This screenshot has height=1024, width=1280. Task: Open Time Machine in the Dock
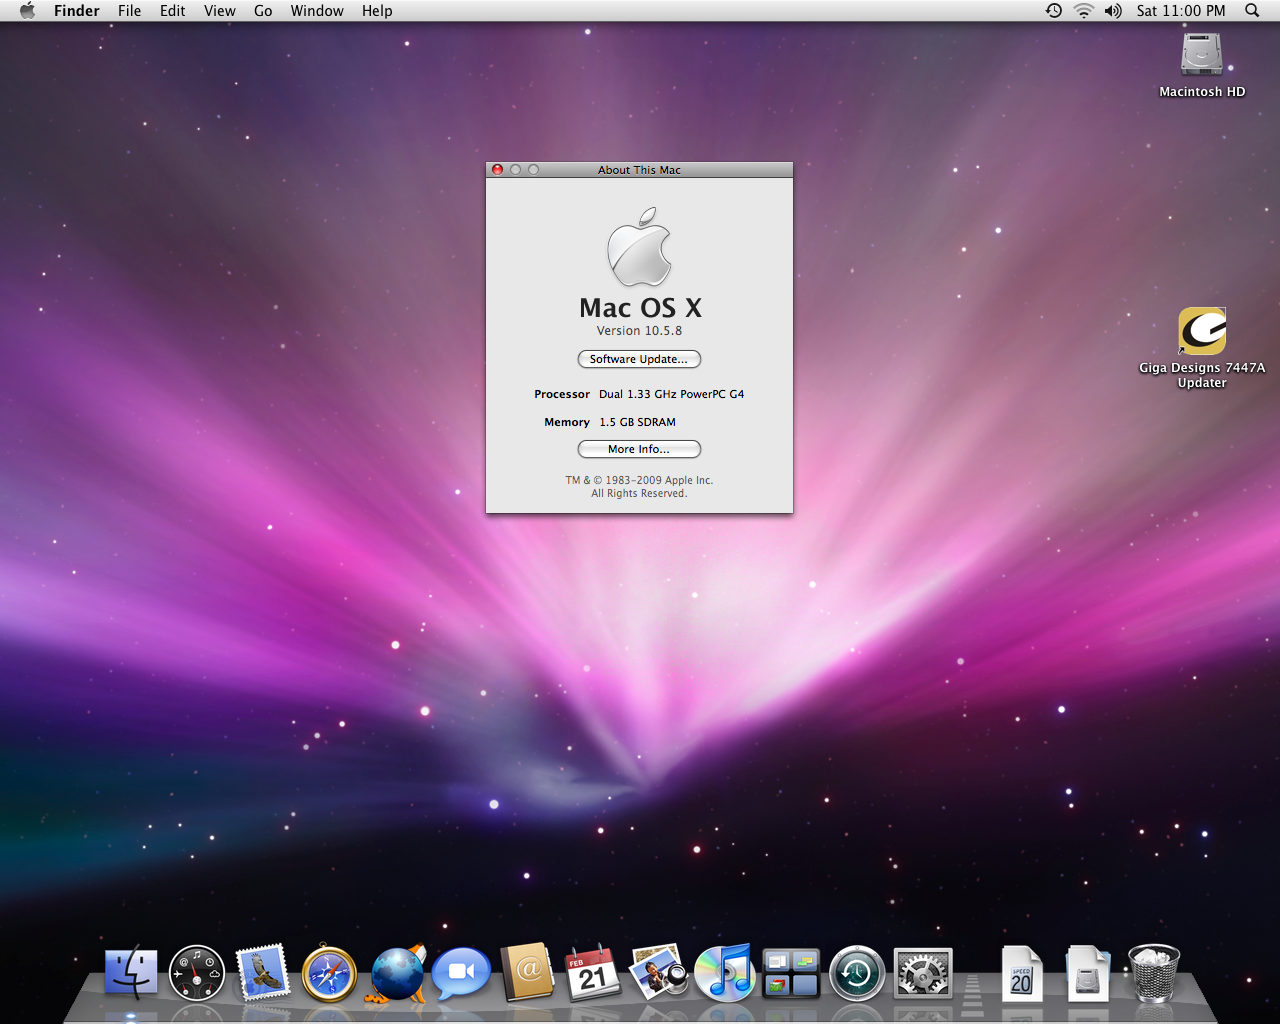point(857,973)
